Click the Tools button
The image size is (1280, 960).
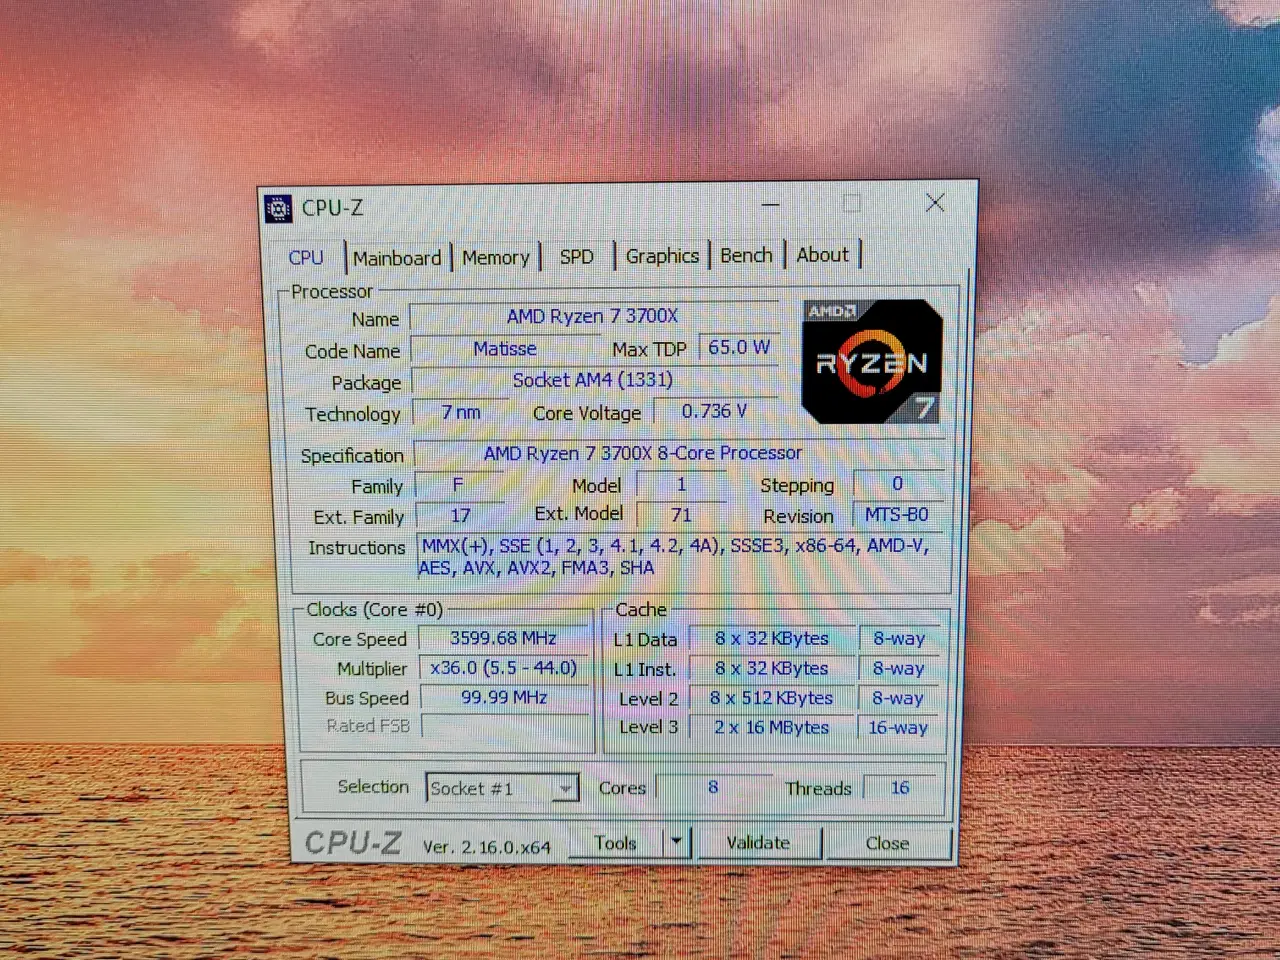pyautogui.click(x=616, y=842)
